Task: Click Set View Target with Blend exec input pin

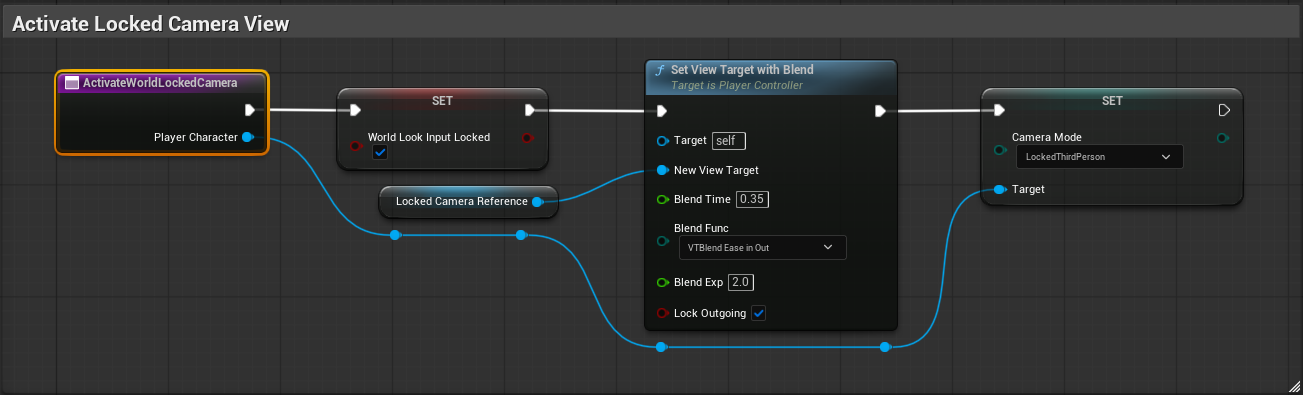Action: (661, 111)
